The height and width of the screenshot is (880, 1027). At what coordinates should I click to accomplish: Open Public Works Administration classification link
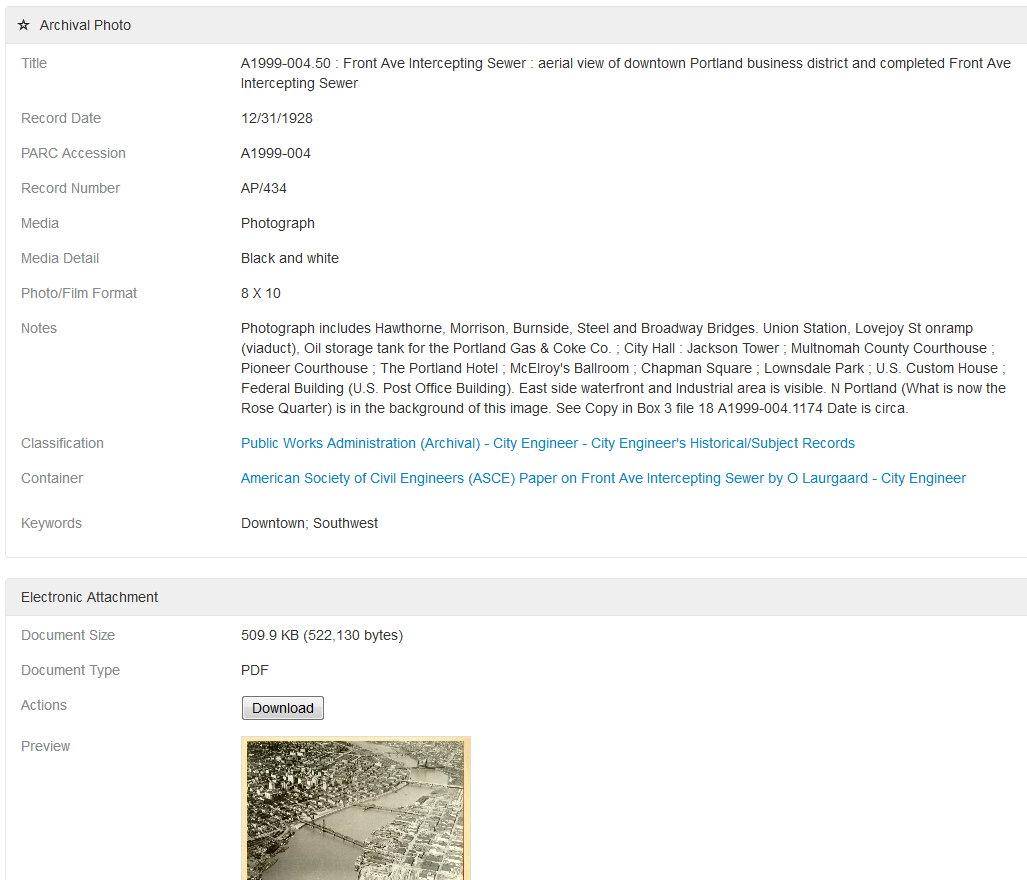pyautogui.click(x=548, y=443)
